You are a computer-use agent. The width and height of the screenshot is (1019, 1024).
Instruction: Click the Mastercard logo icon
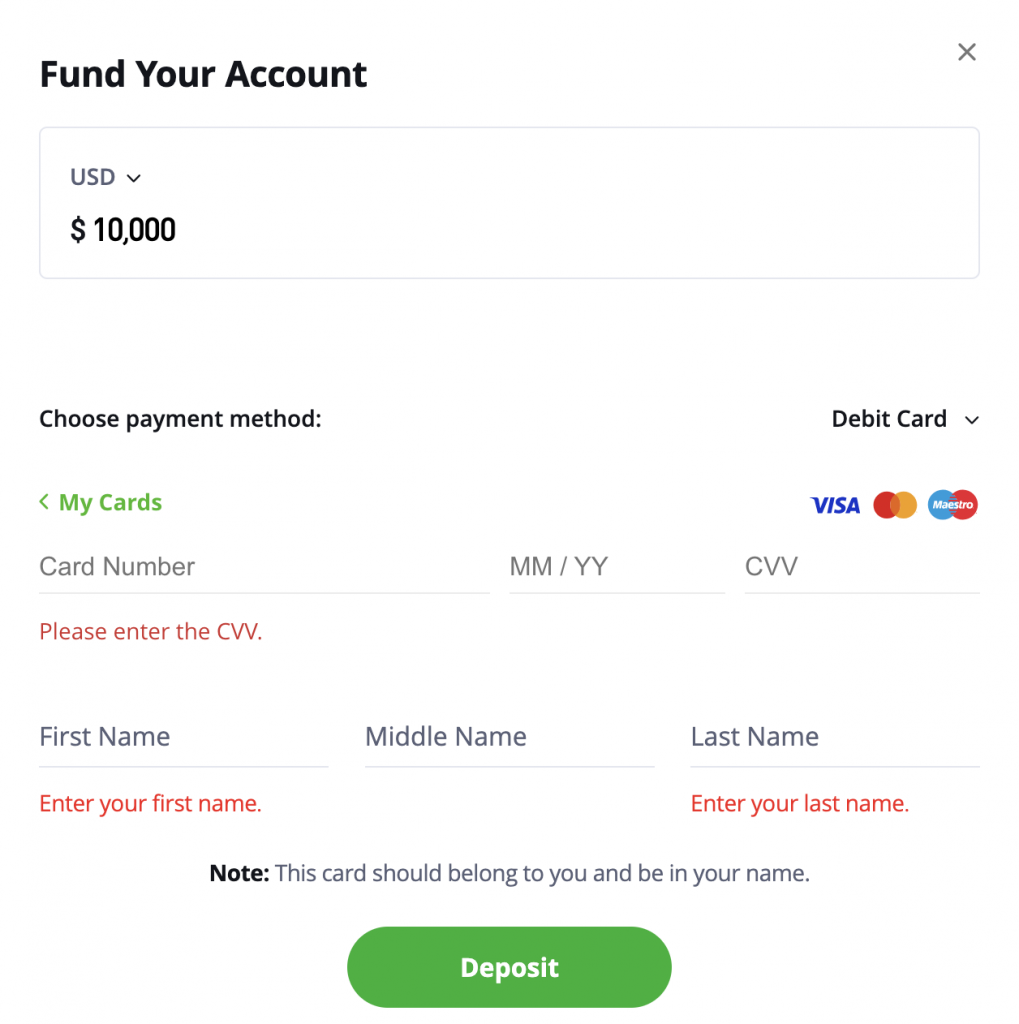pos(895,505)
